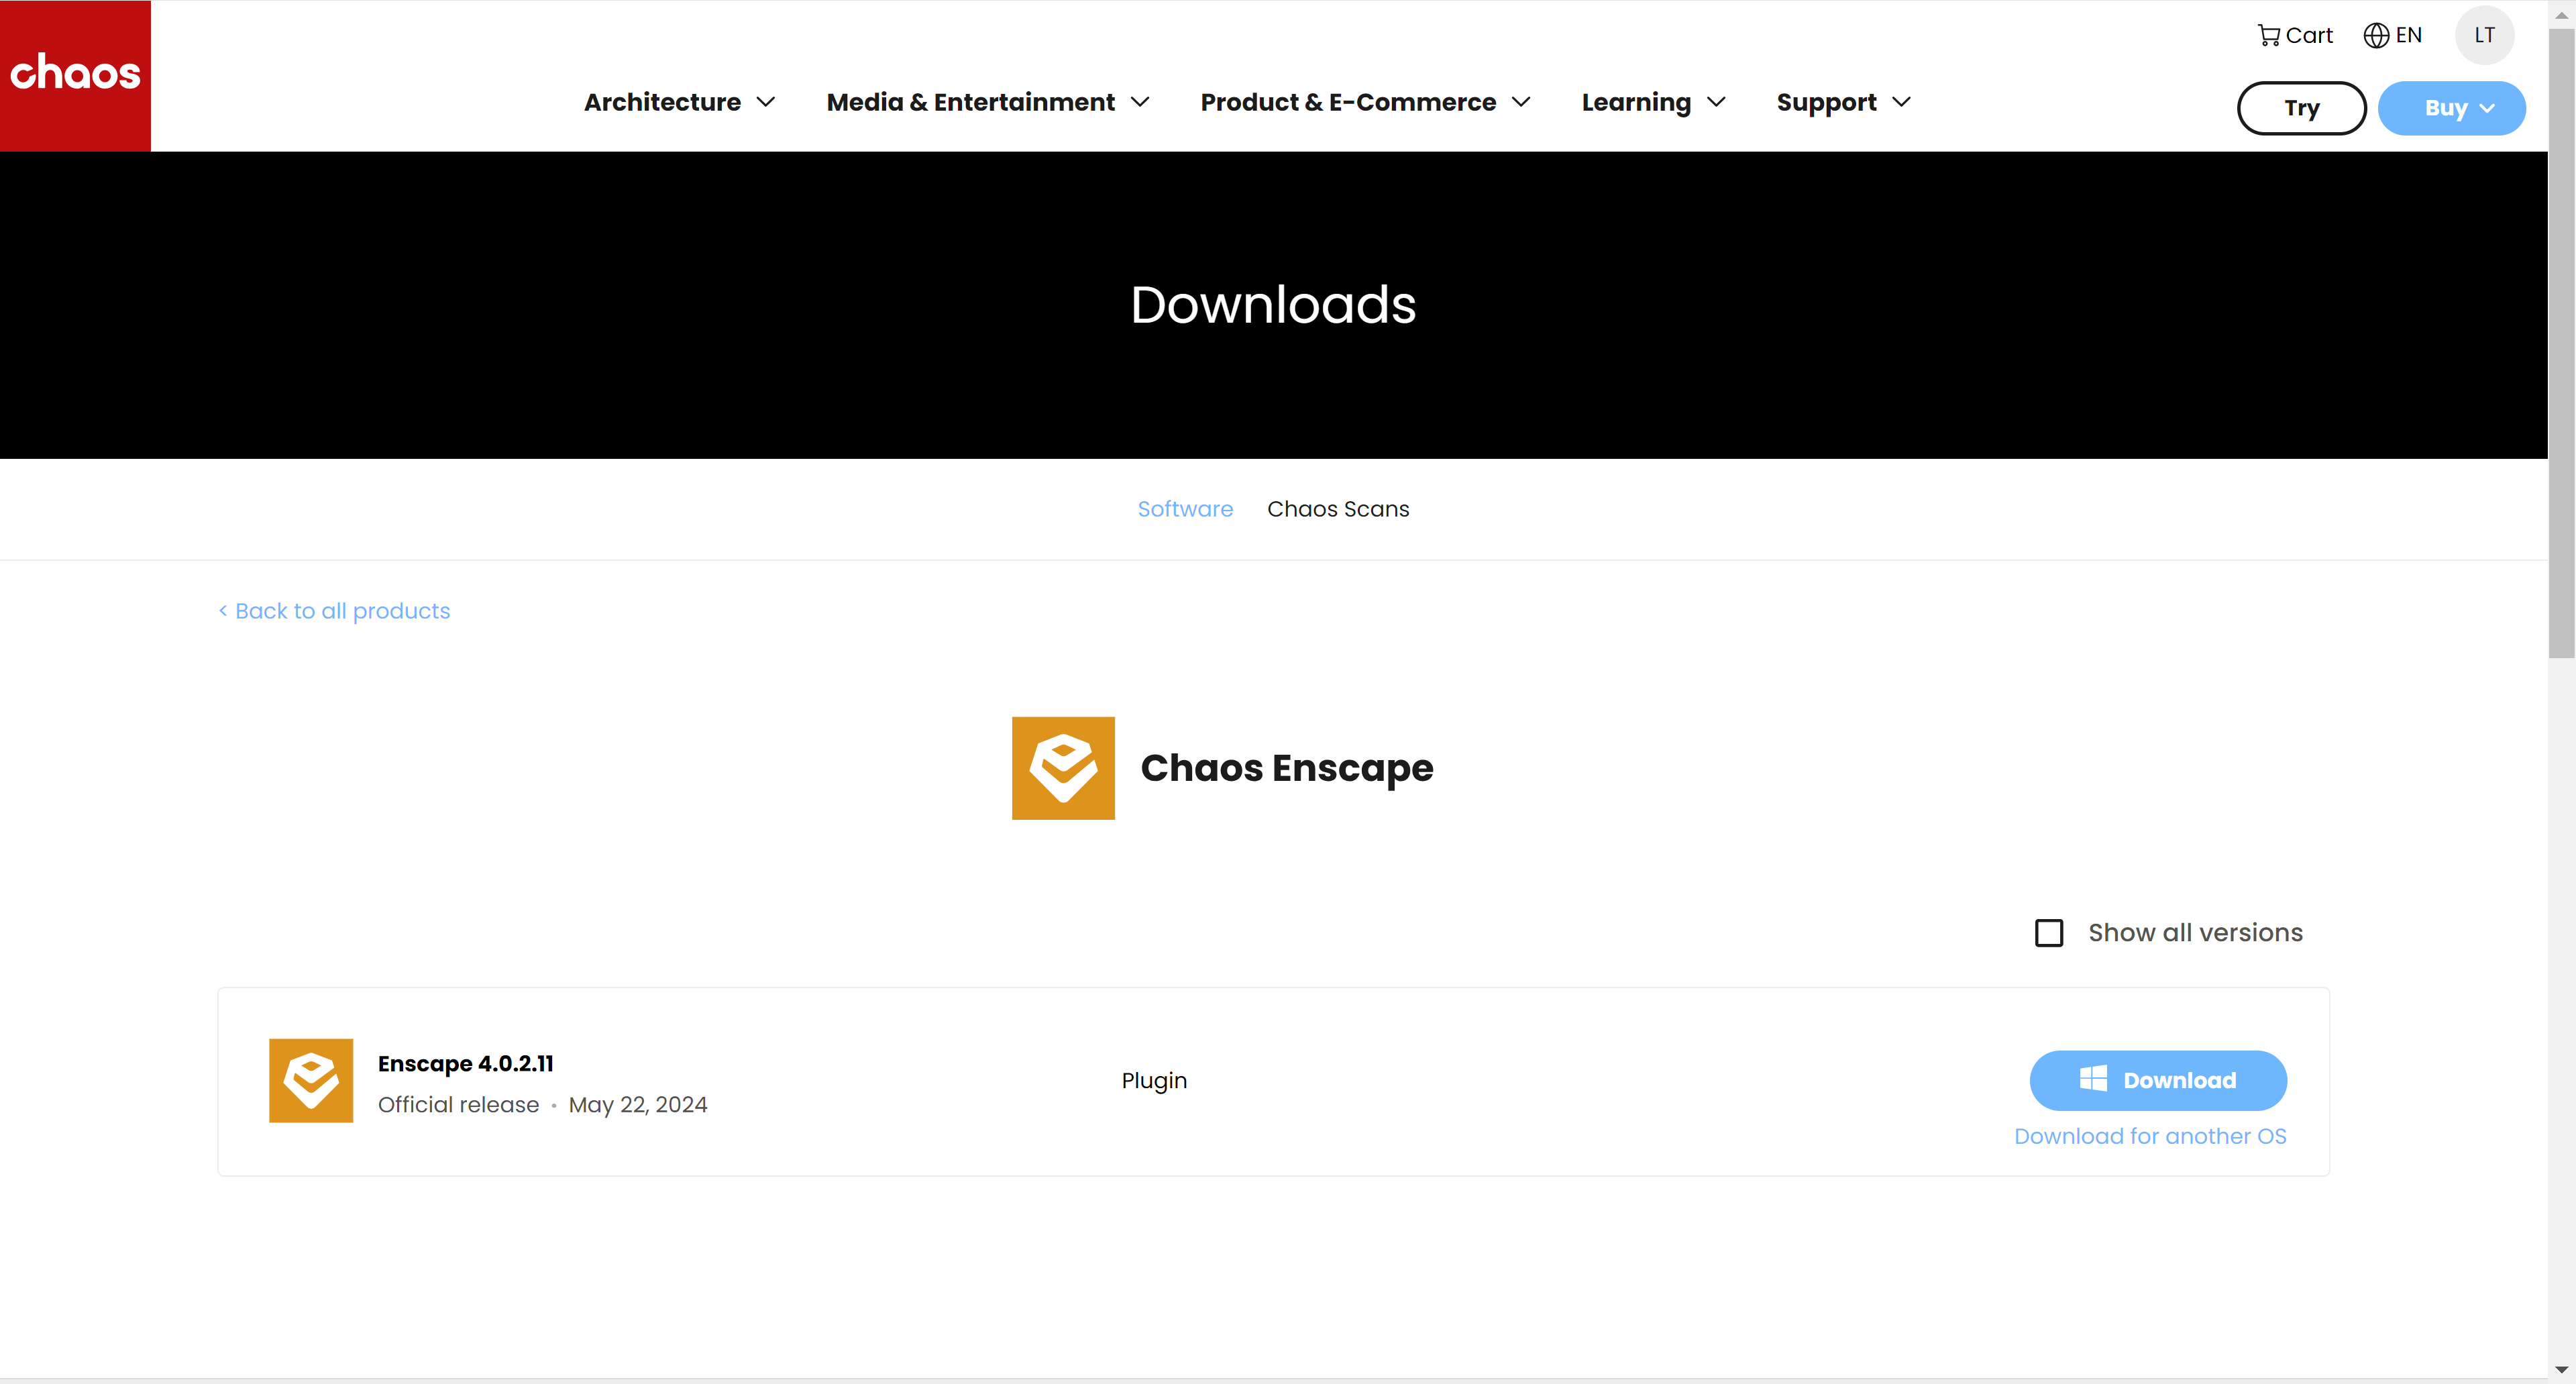Click the Official release label
The image size is (2576, 1384).
[458, 1105]
